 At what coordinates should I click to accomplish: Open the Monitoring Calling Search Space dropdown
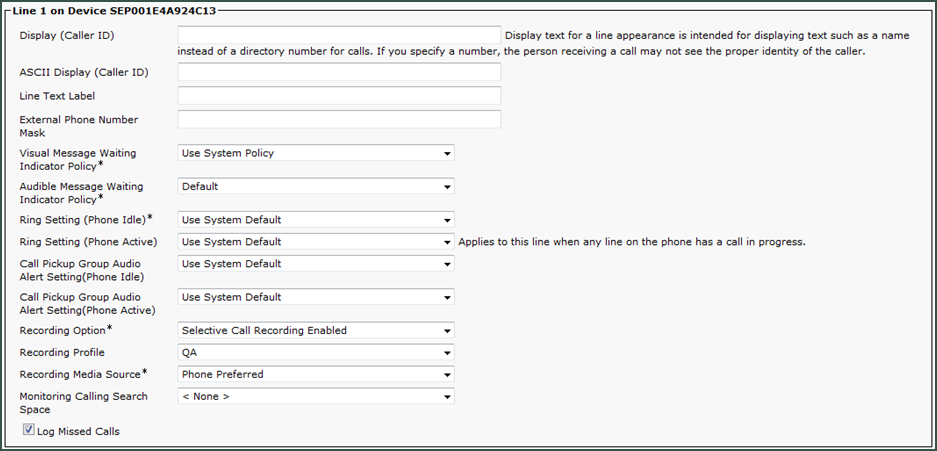(316, 397)
